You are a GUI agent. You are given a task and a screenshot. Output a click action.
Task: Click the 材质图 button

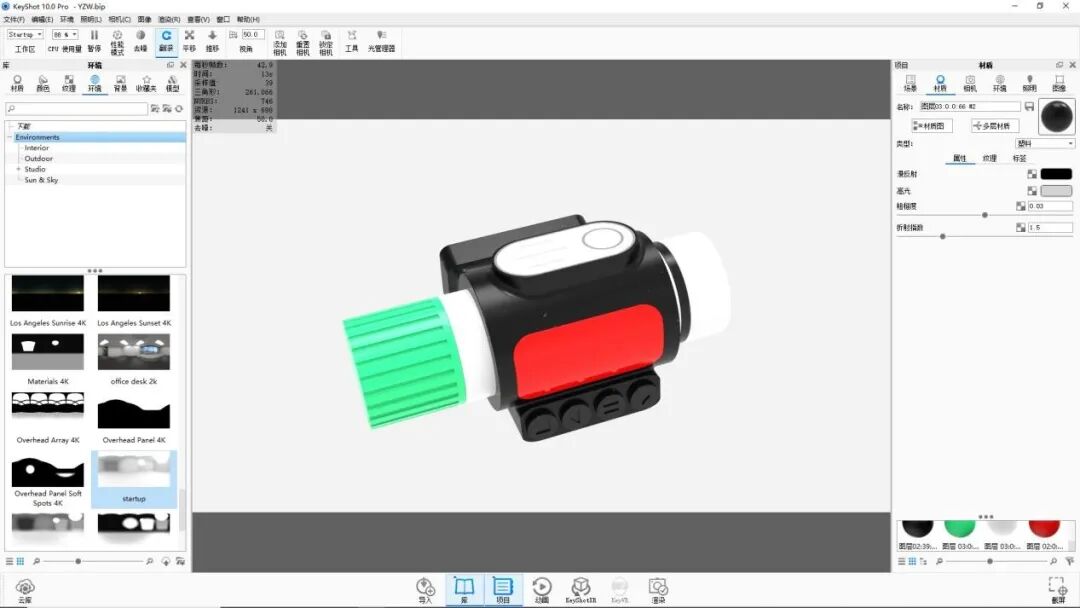click(x=932, y=124)
